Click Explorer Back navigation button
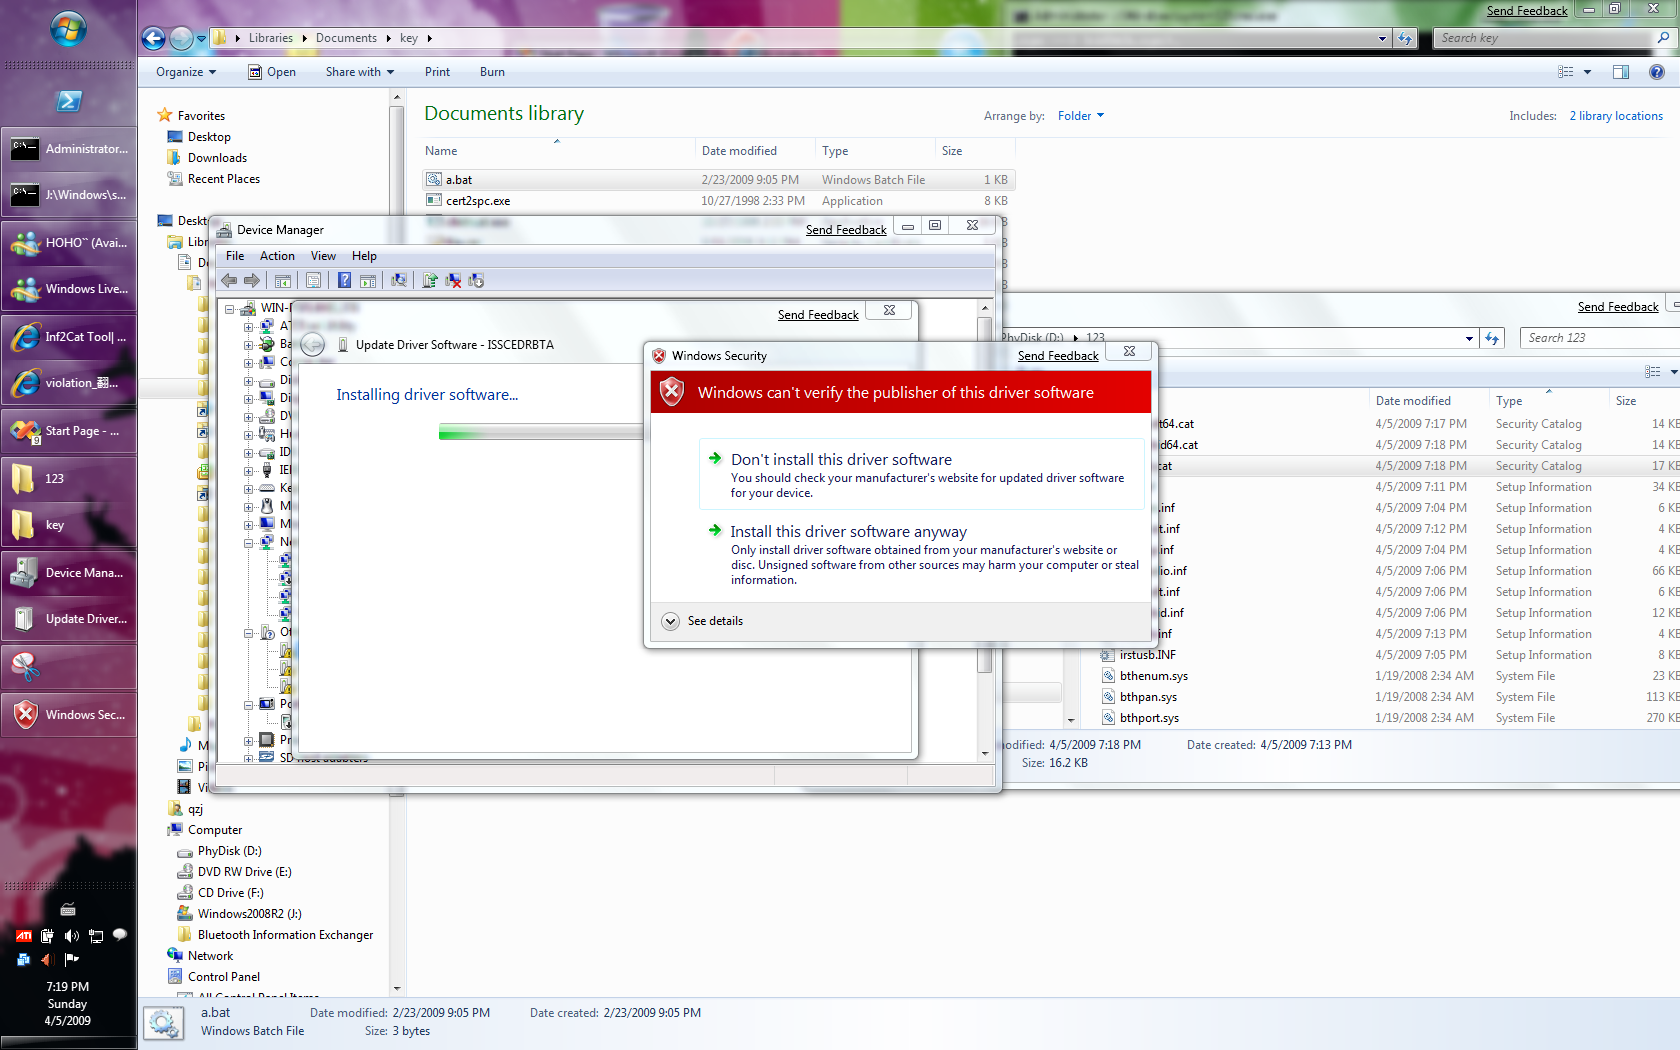 153,38
